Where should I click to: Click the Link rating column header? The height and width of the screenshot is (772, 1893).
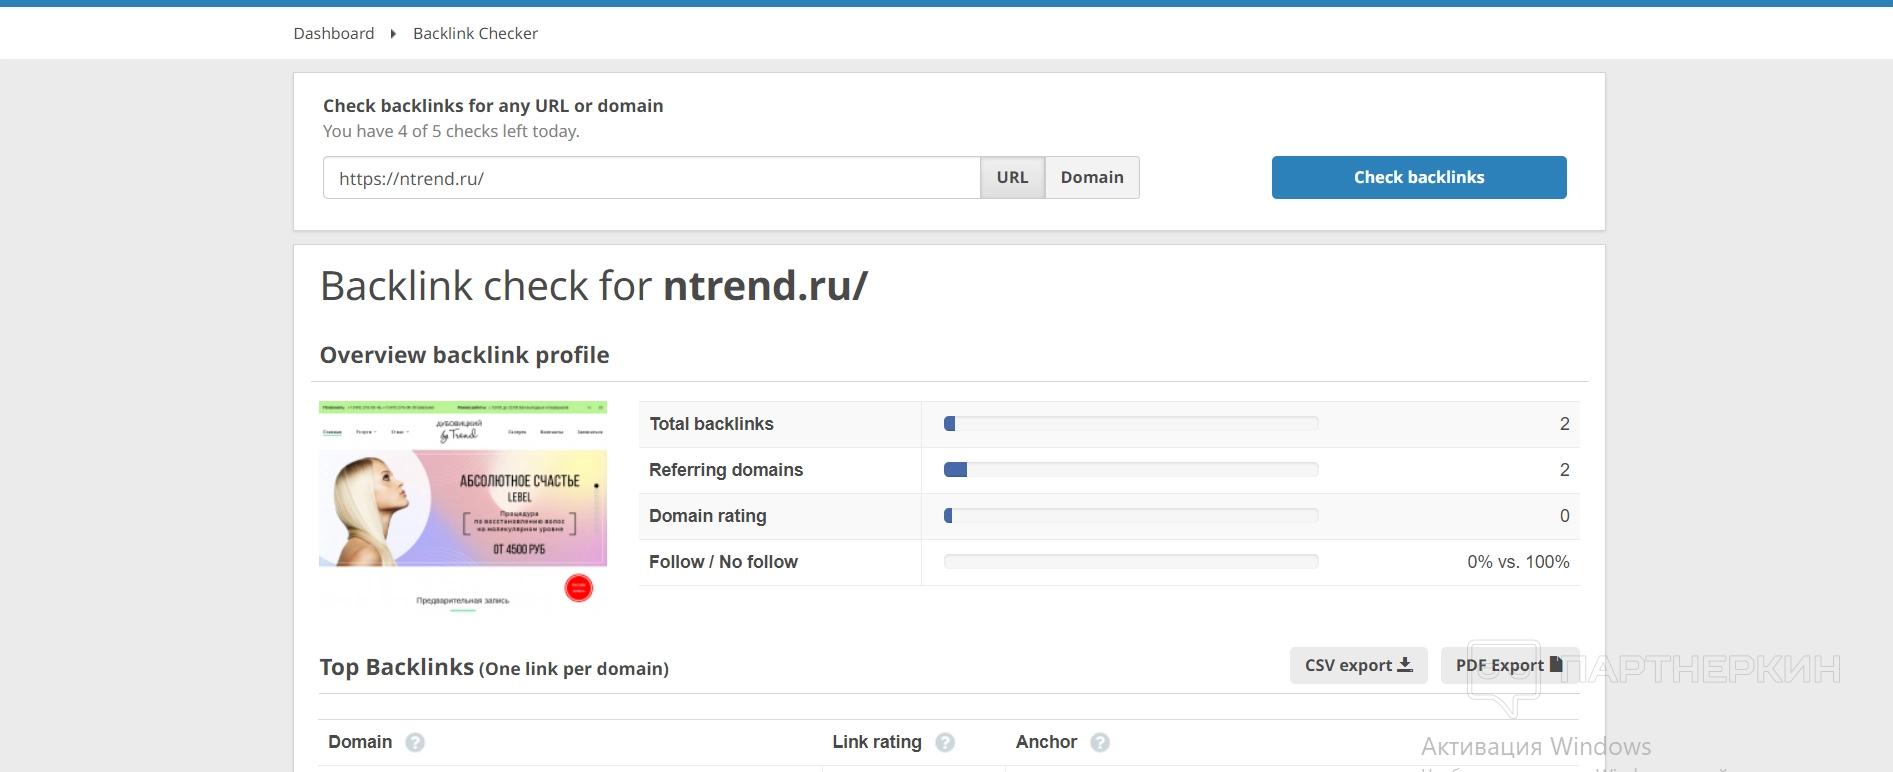pyautogui.click(x=877, y=742)
